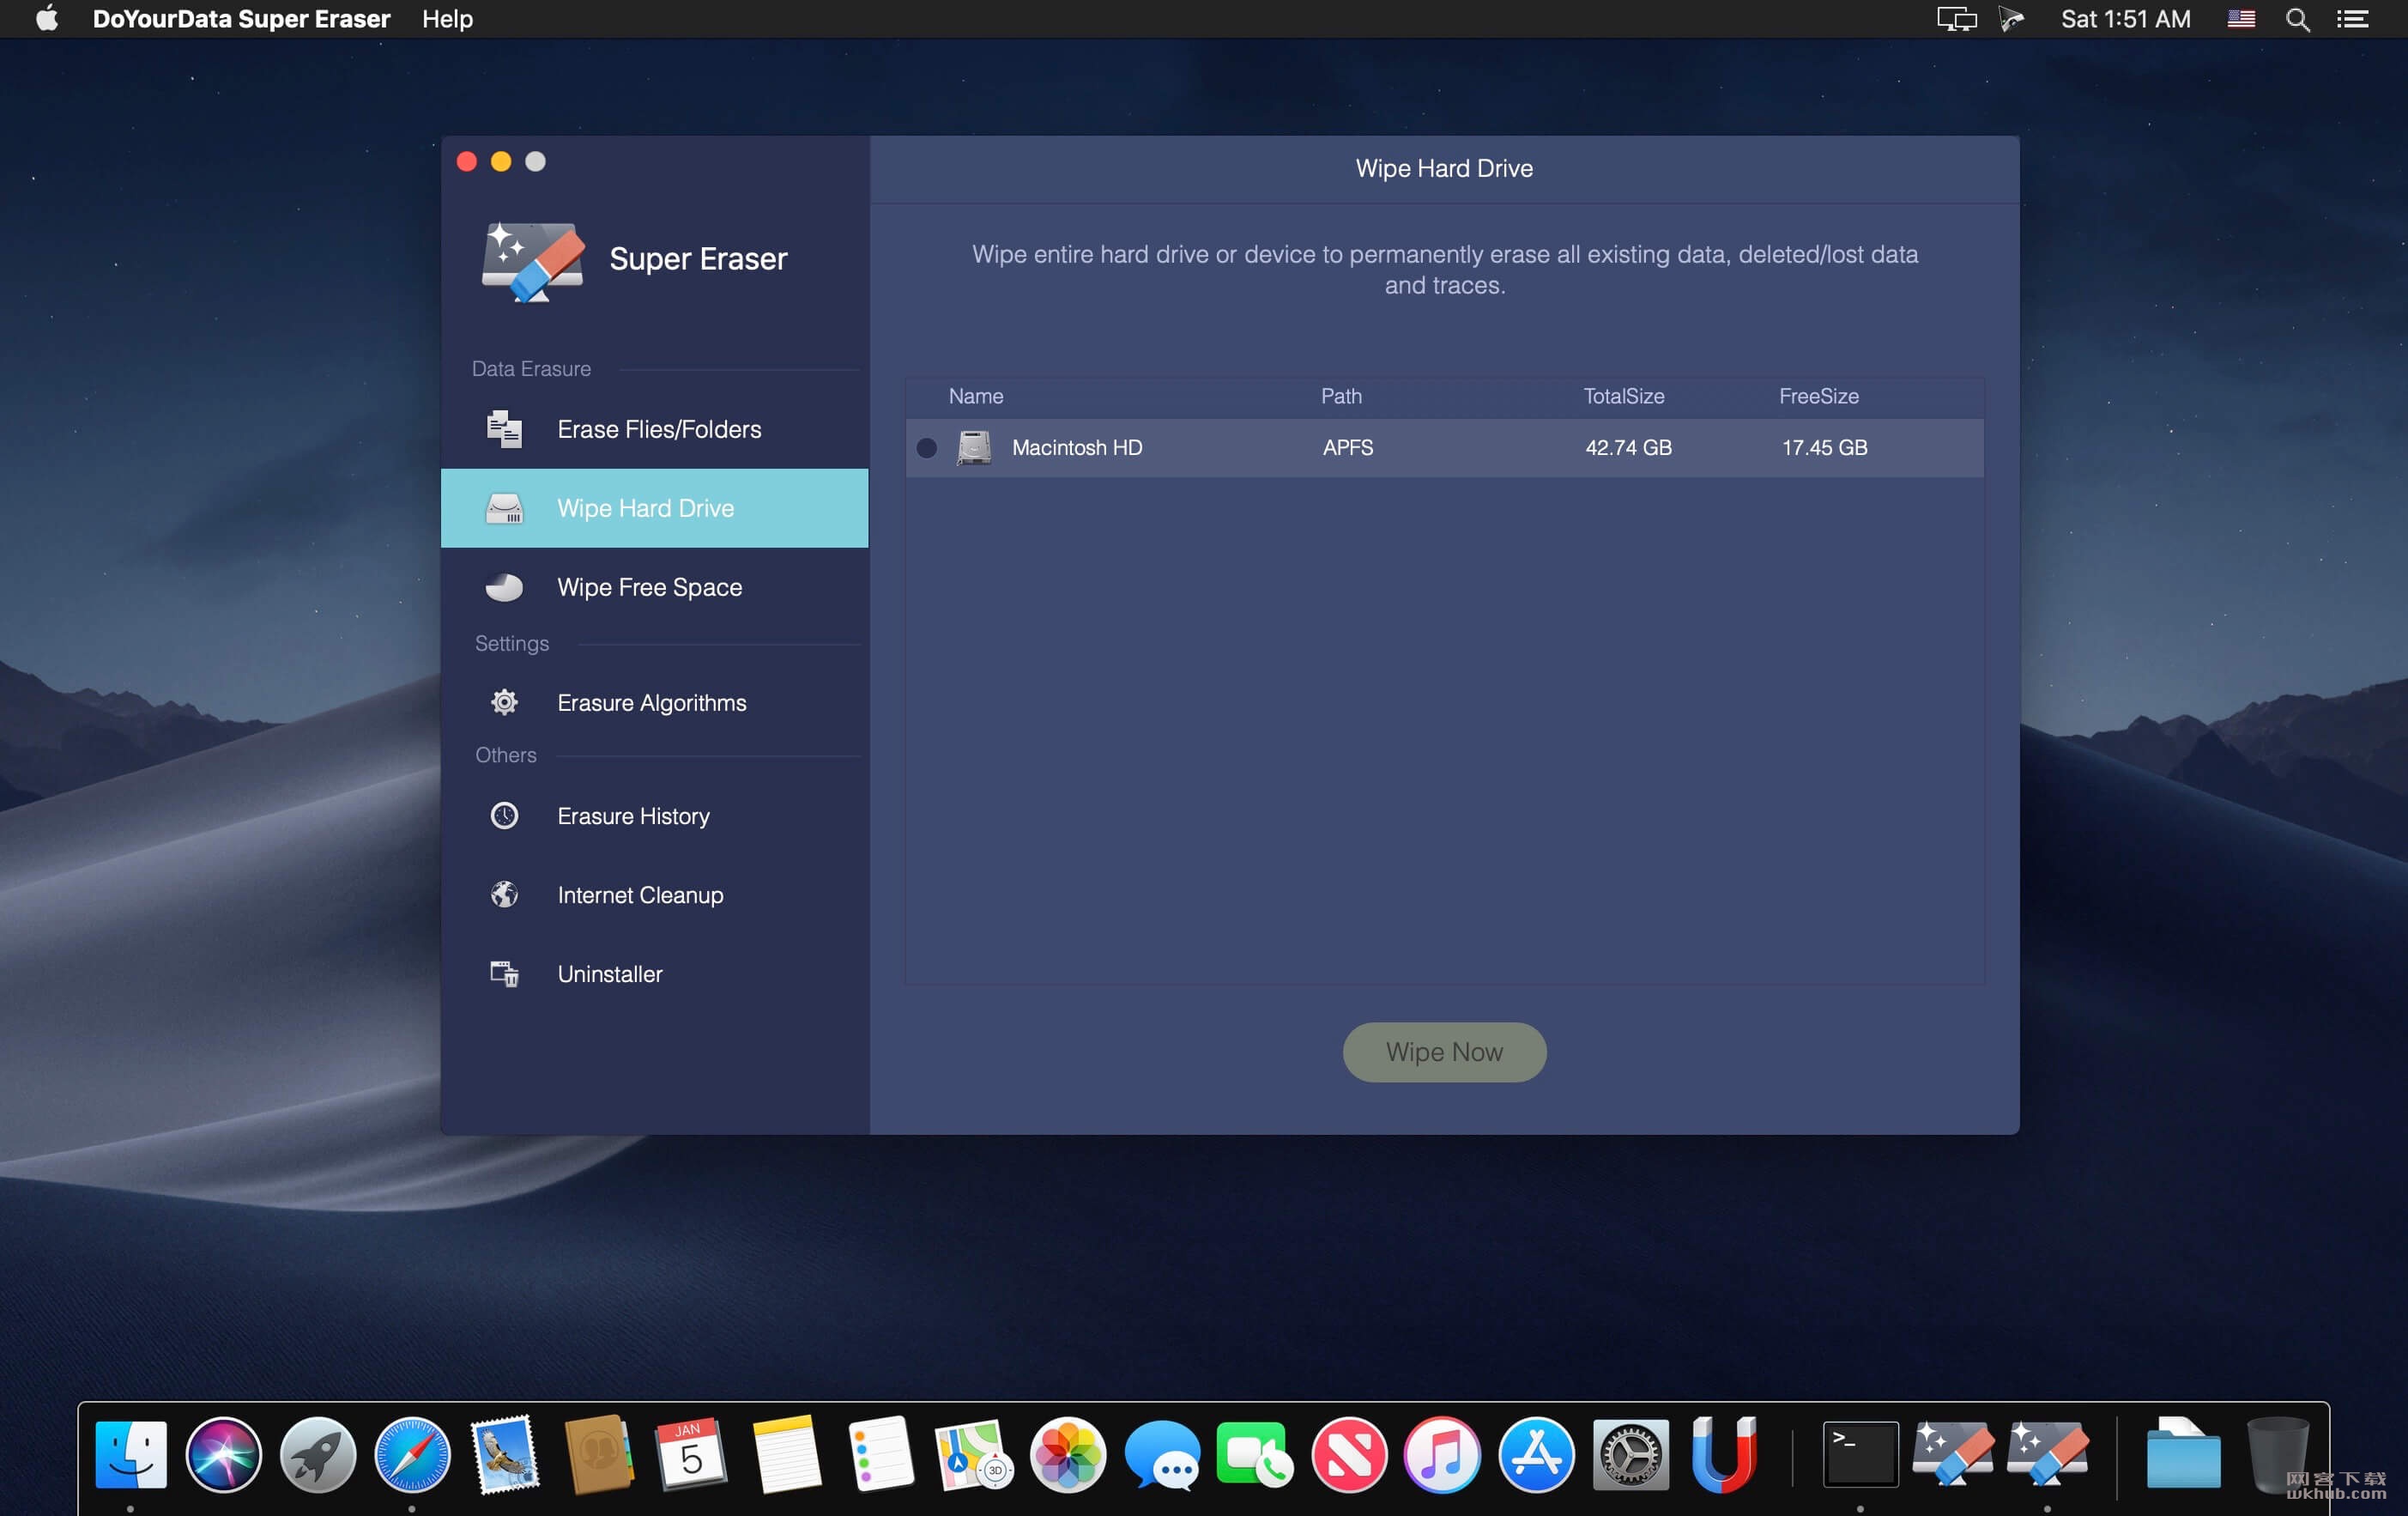Viewport: 2408px width, 1516px height.
Task: Open iTunes music icon
Action: 1442,1453
